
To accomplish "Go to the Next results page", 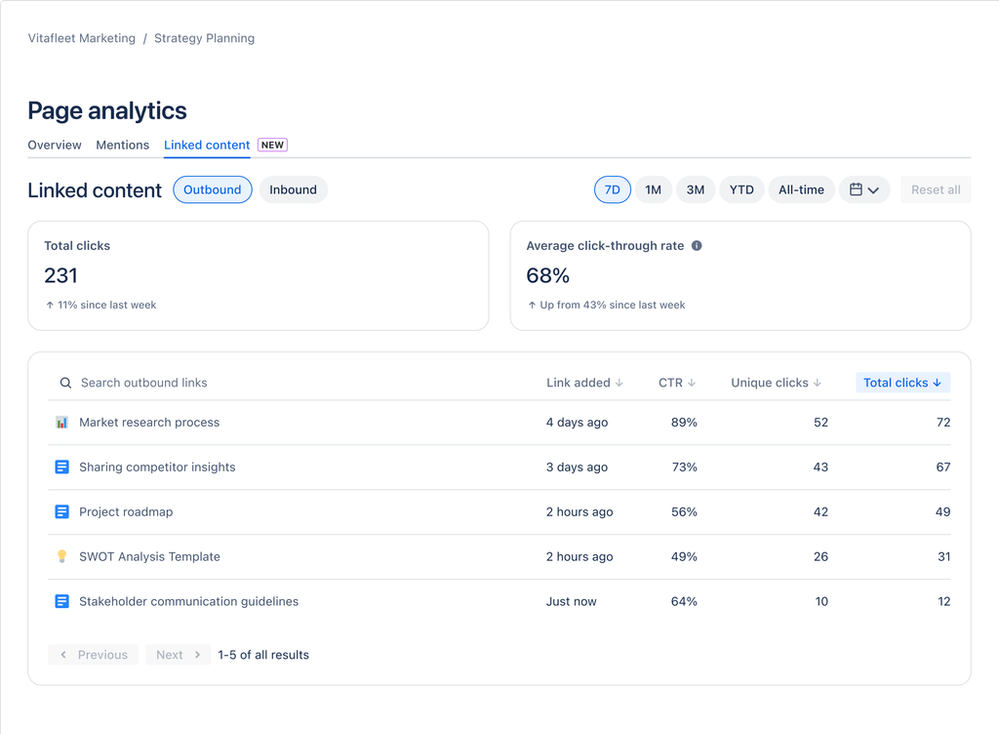I will pos(178,655).
